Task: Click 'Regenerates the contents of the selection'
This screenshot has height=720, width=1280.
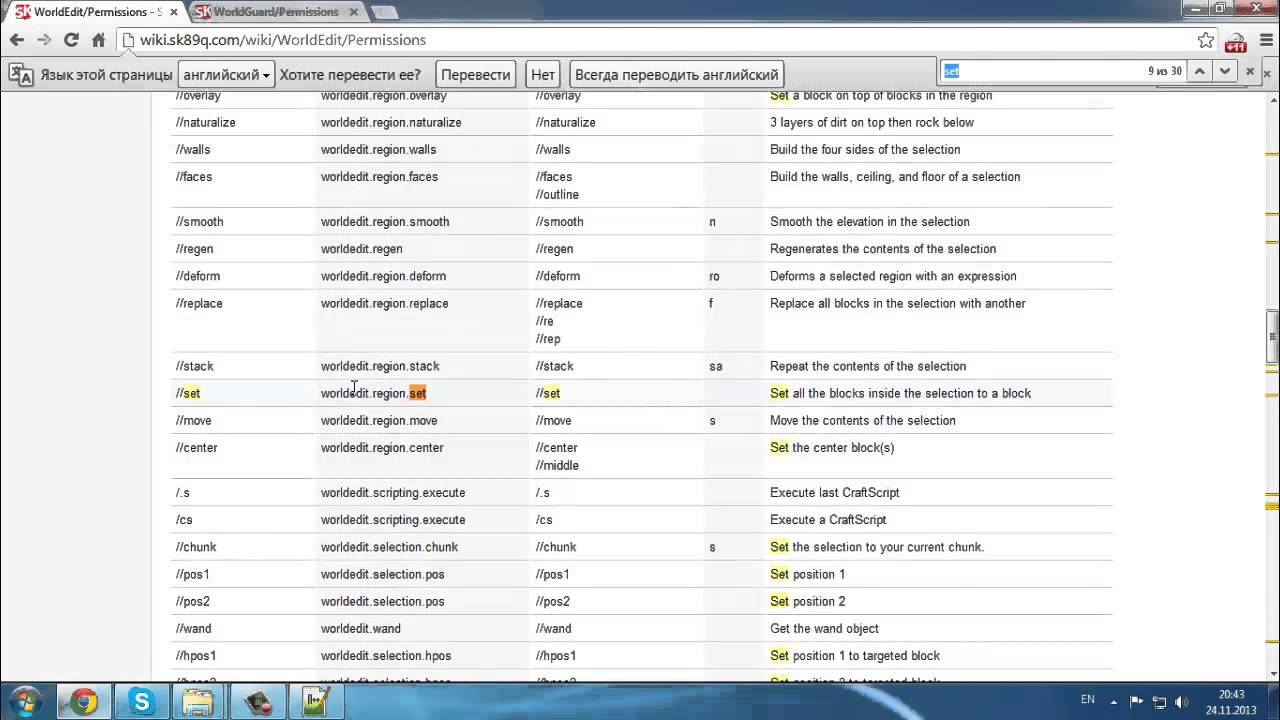Action: click(x=883, y=249)
